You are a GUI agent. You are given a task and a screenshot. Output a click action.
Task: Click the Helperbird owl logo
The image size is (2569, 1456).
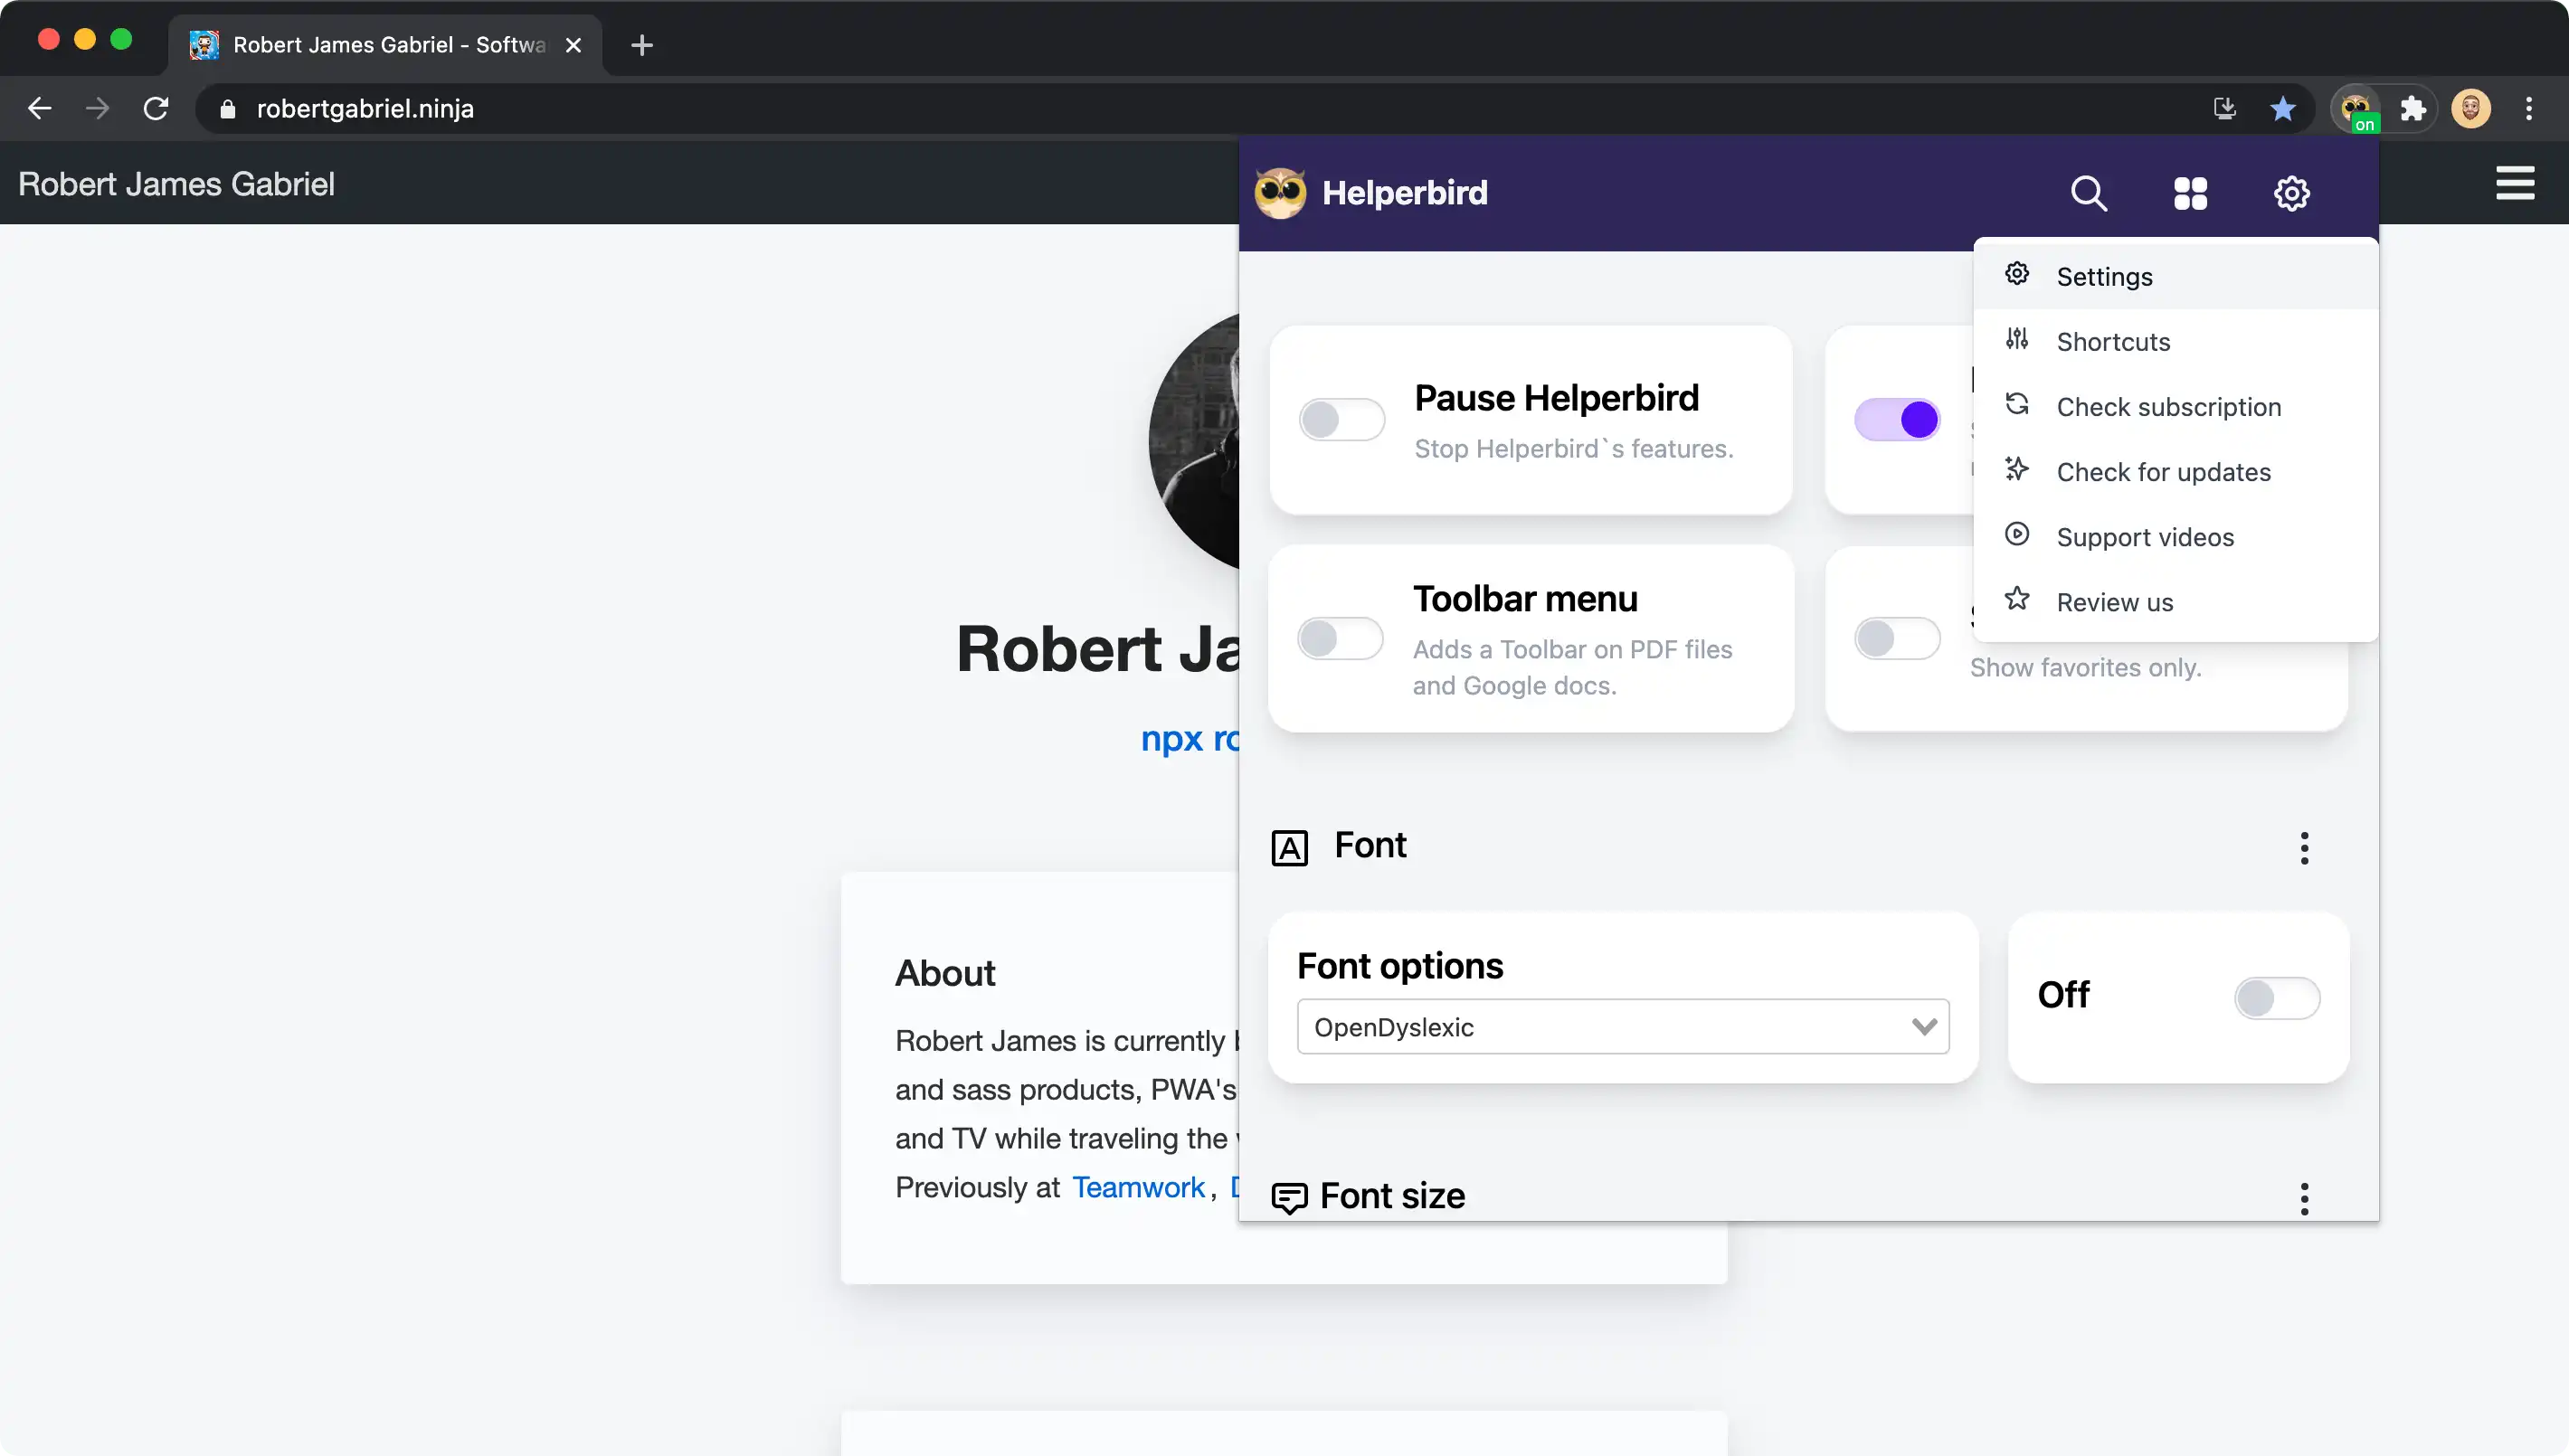pos(1280,193)
